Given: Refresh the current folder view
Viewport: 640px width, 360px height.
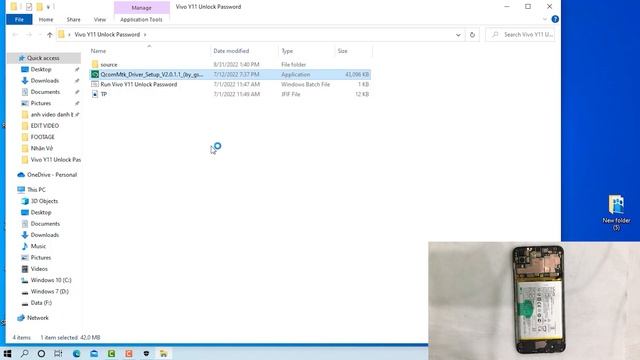Looking at the screenshot, I should [472, 35].
